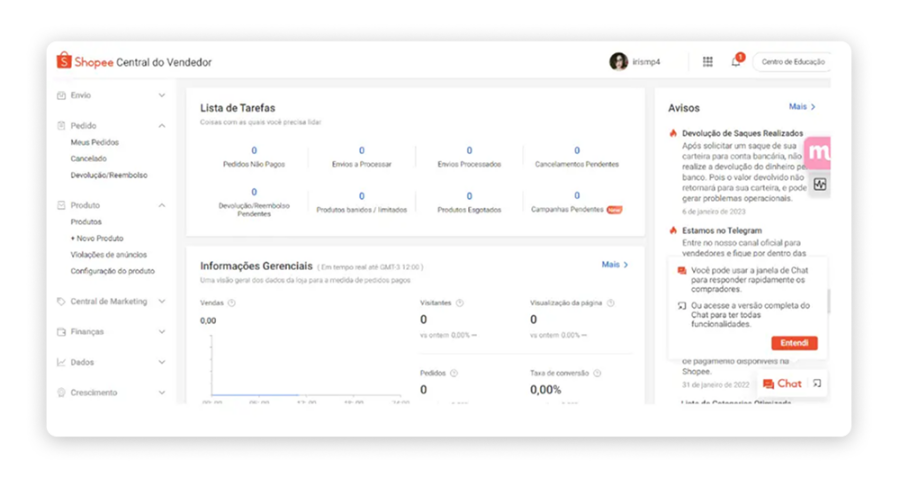The width and height of the screenshot is (900, 478).
Task: Click the Shopee logo icon
Action: (64, 61)
